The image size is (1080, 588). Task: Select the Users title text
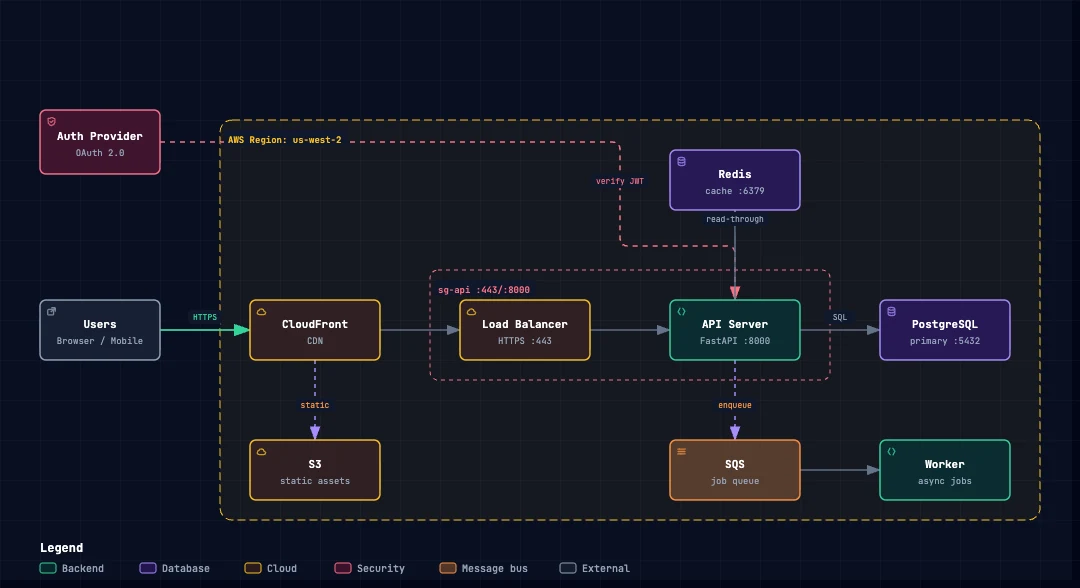100,324
